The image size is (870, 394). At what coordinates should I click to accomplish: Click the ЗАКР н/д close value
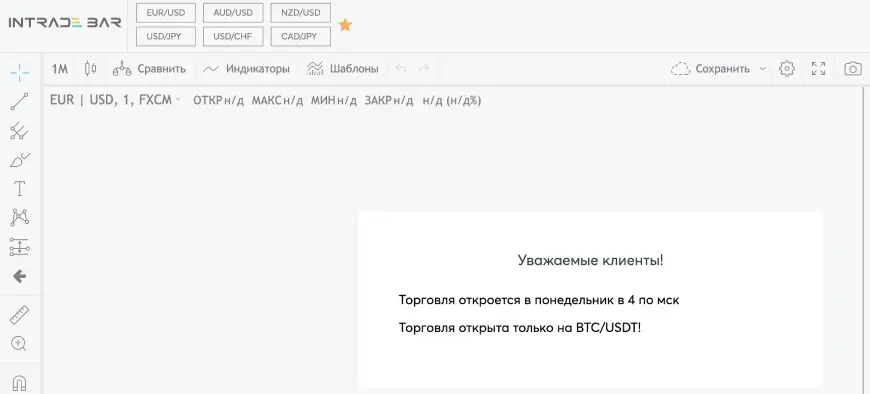[389, 100]
